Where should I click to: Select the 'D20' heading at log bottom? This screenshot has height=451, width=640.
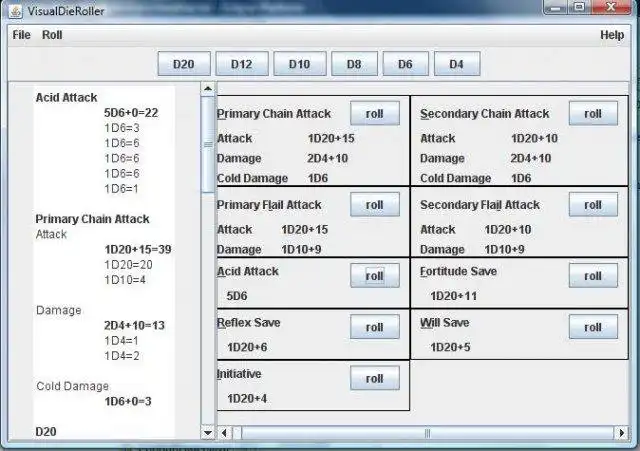click(46, 432)
